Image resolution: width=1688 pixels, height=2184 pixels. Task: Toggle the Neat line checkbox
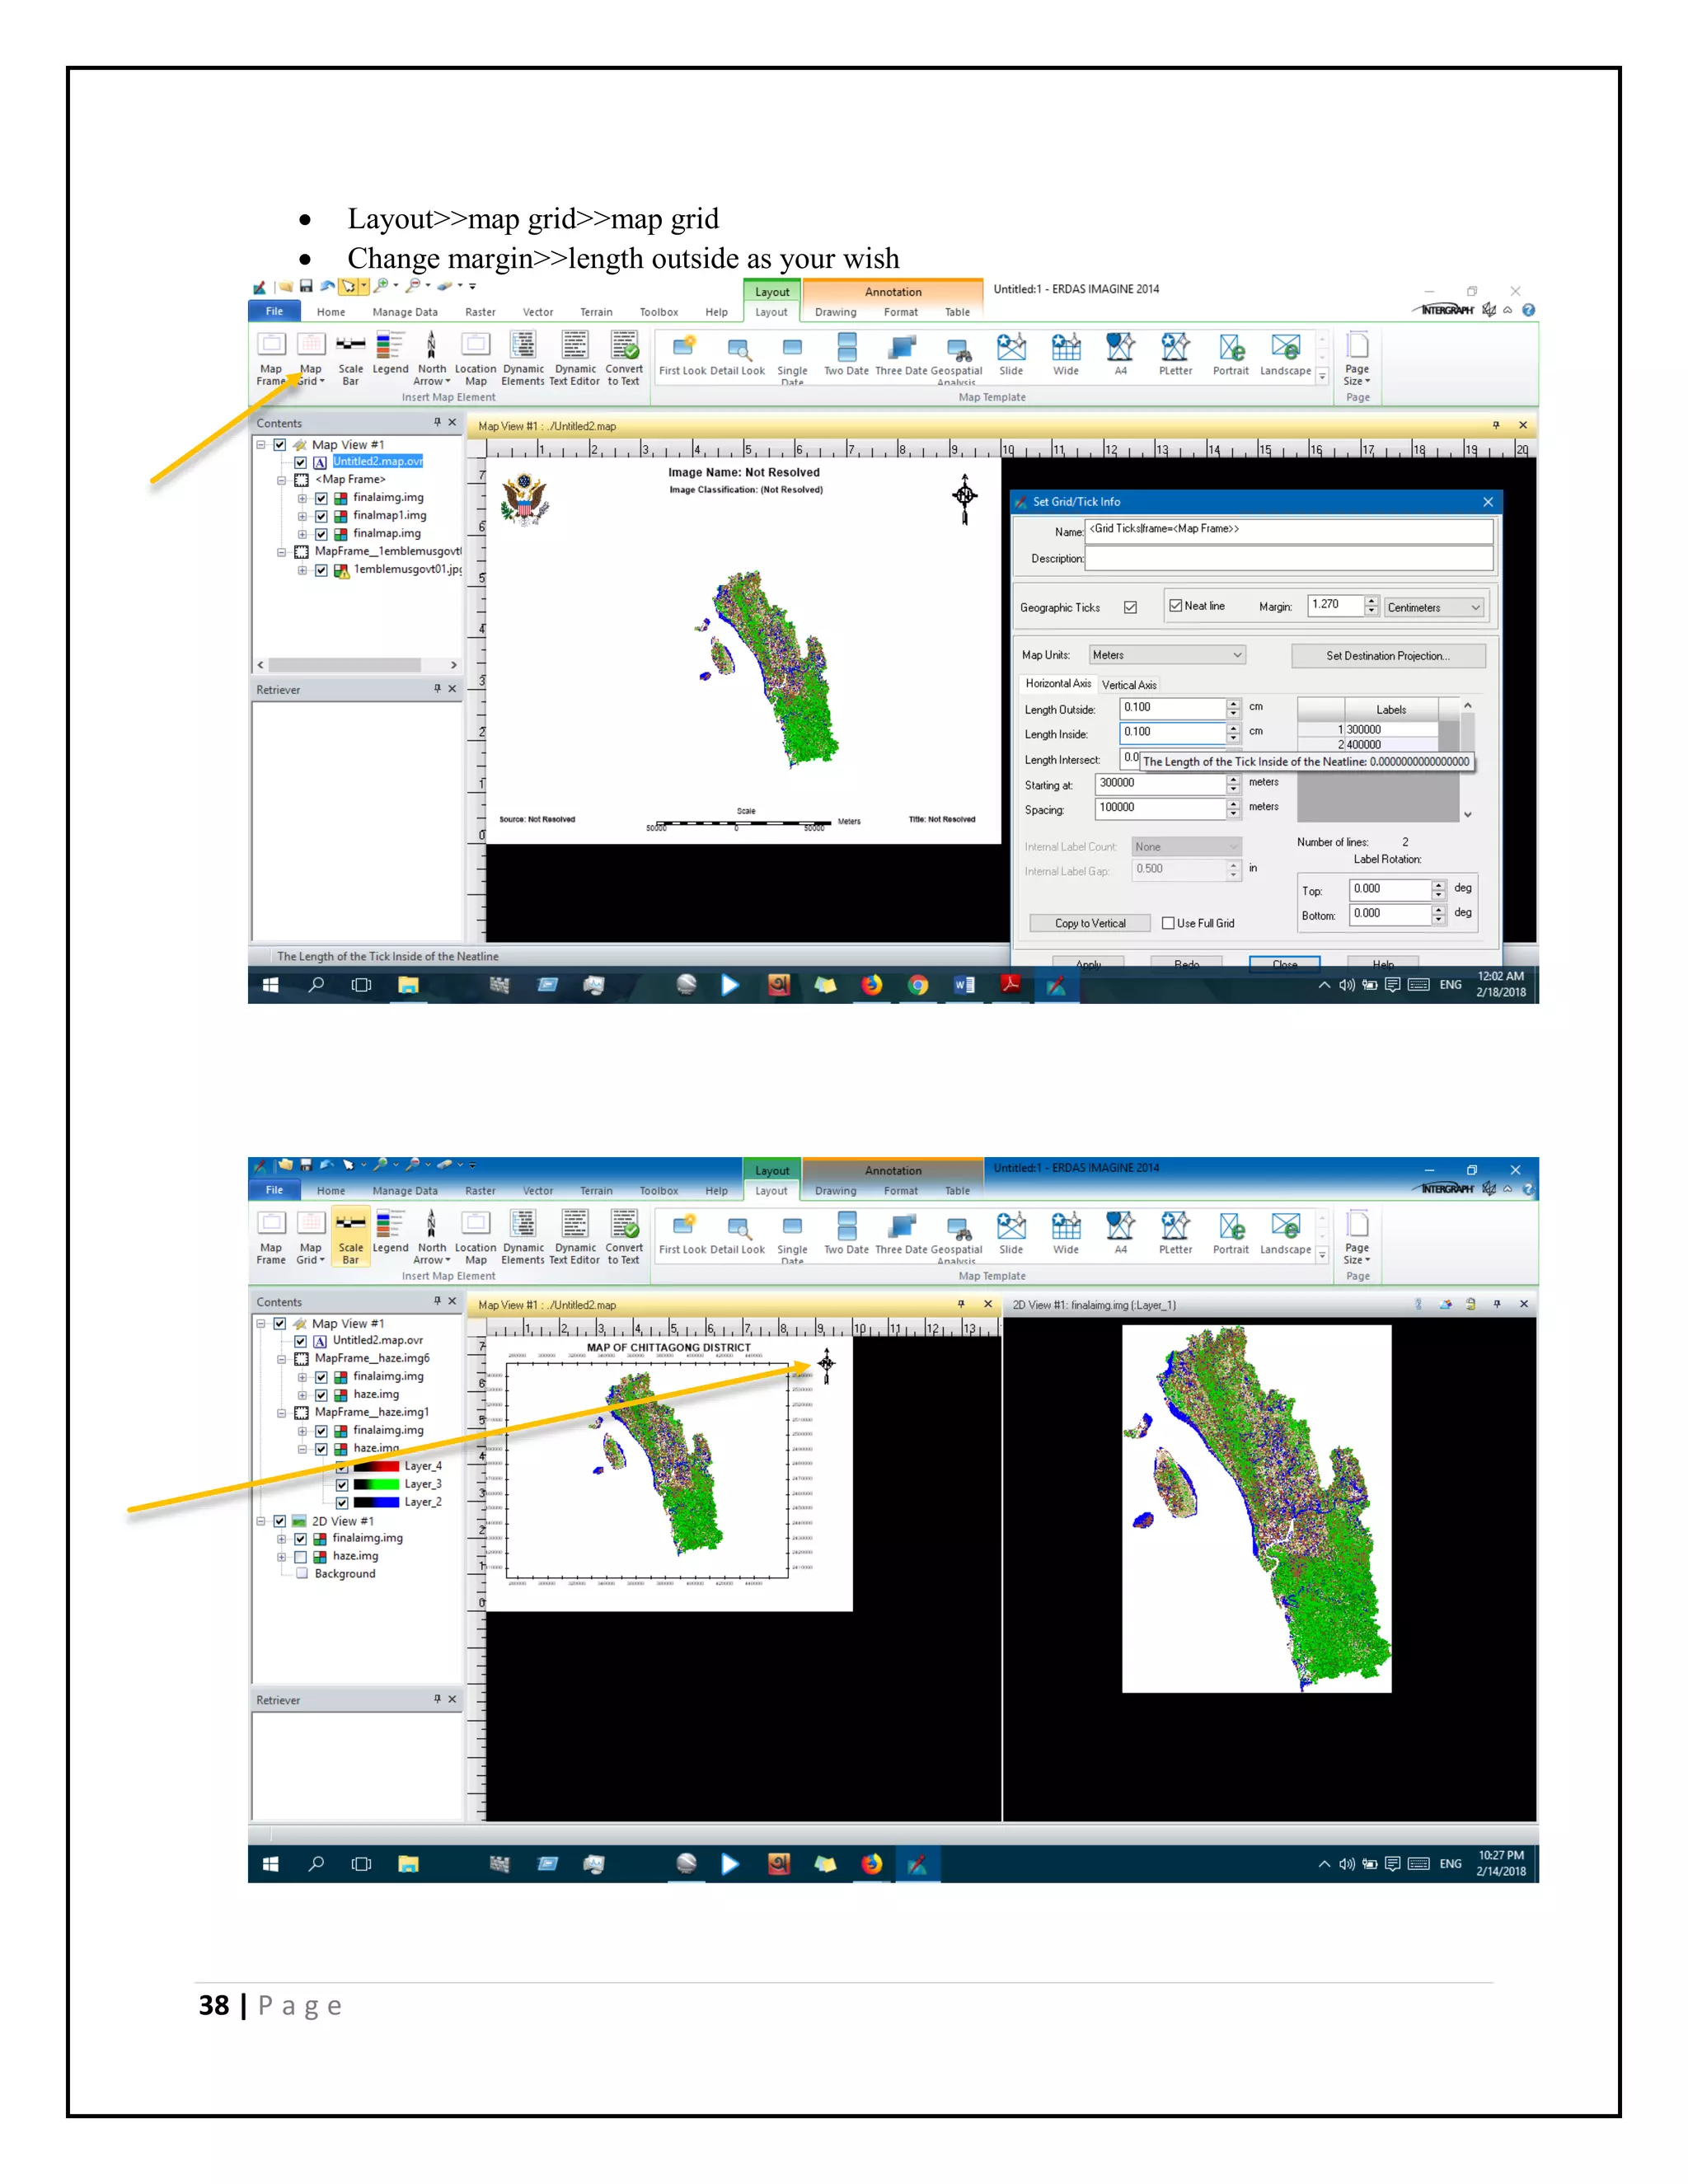1176,606
